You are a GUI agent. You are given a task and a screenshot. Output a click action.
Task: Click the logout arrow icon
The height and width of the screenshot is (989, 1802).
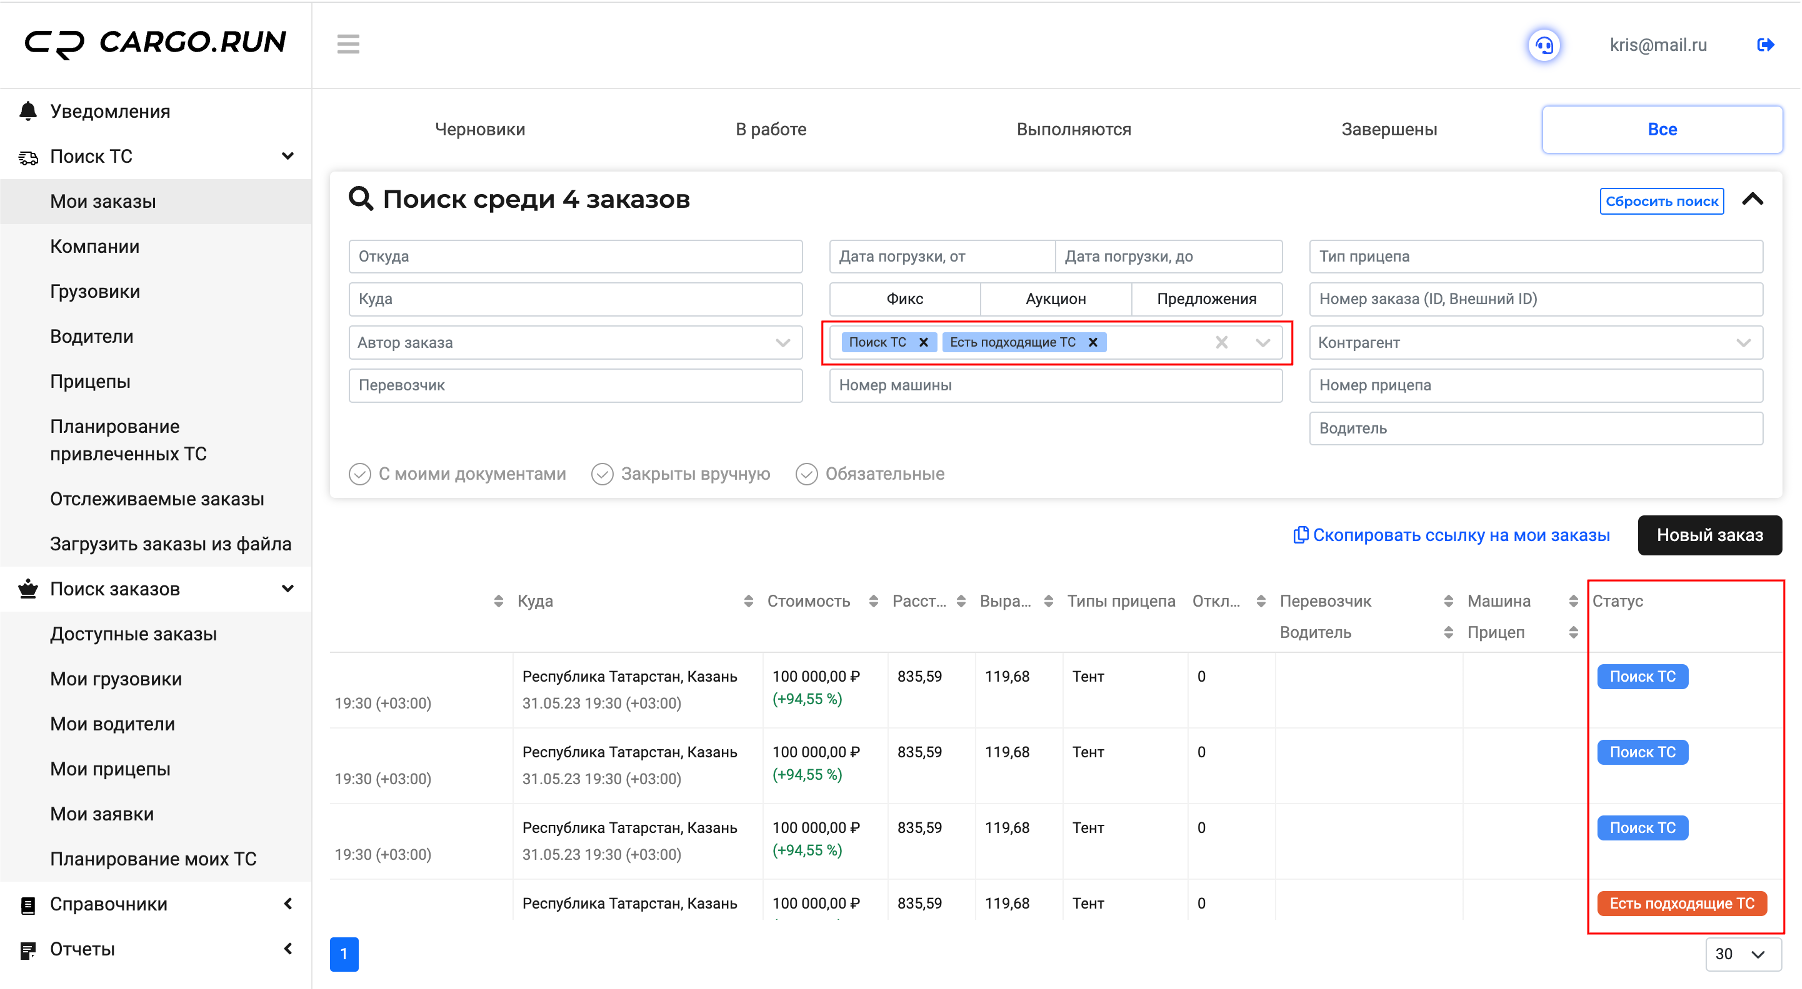coord(1765,45)
